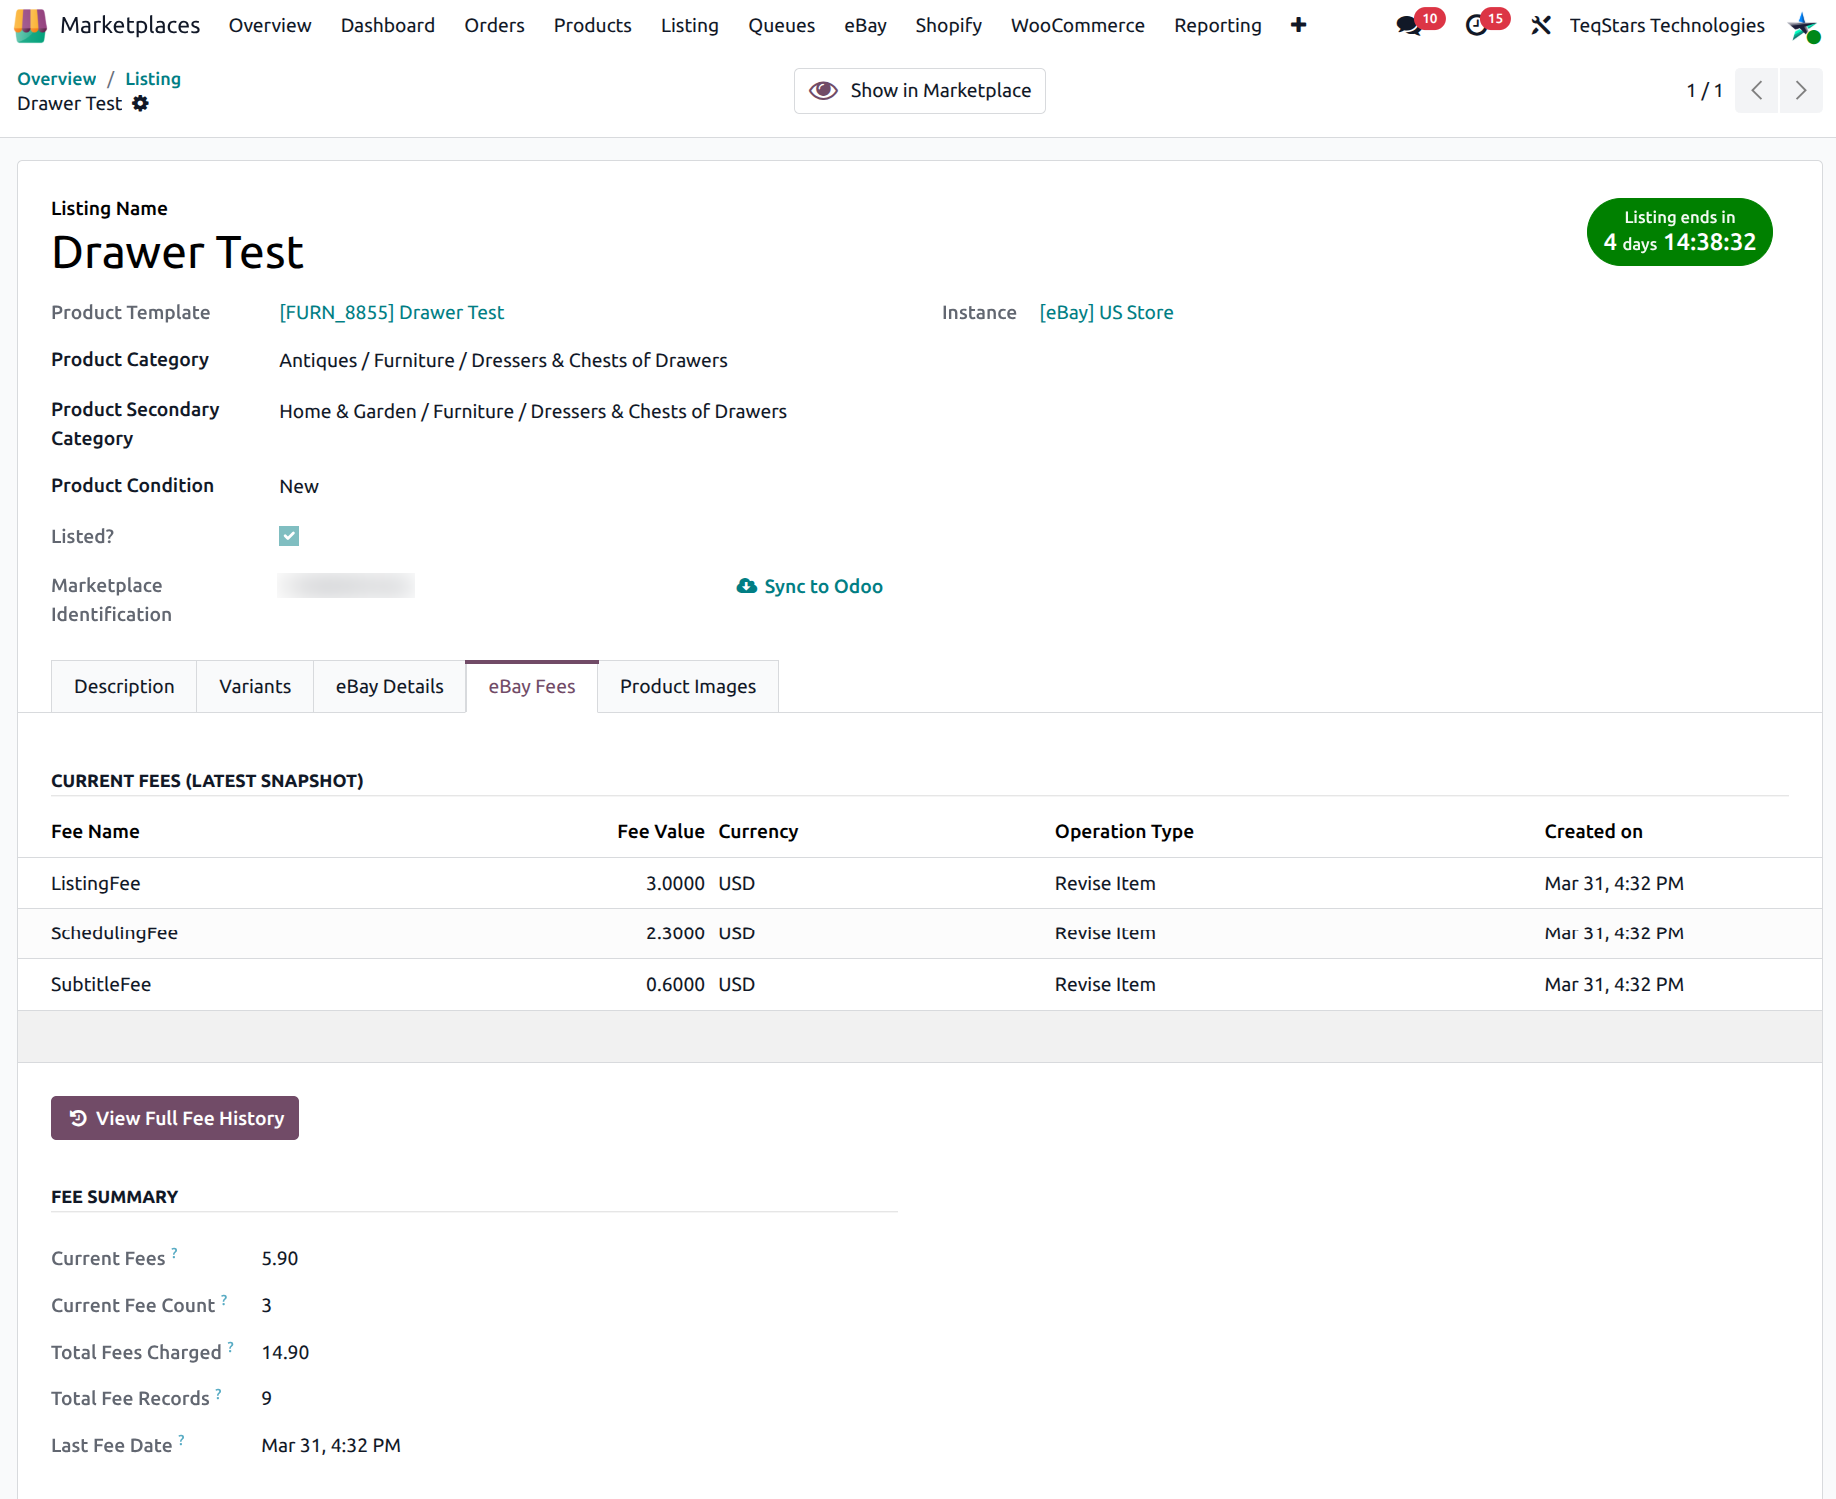This screenshot has width=1836, height=1499.
Task: Click Show in Marketplace button
Action: coord(920,91)
